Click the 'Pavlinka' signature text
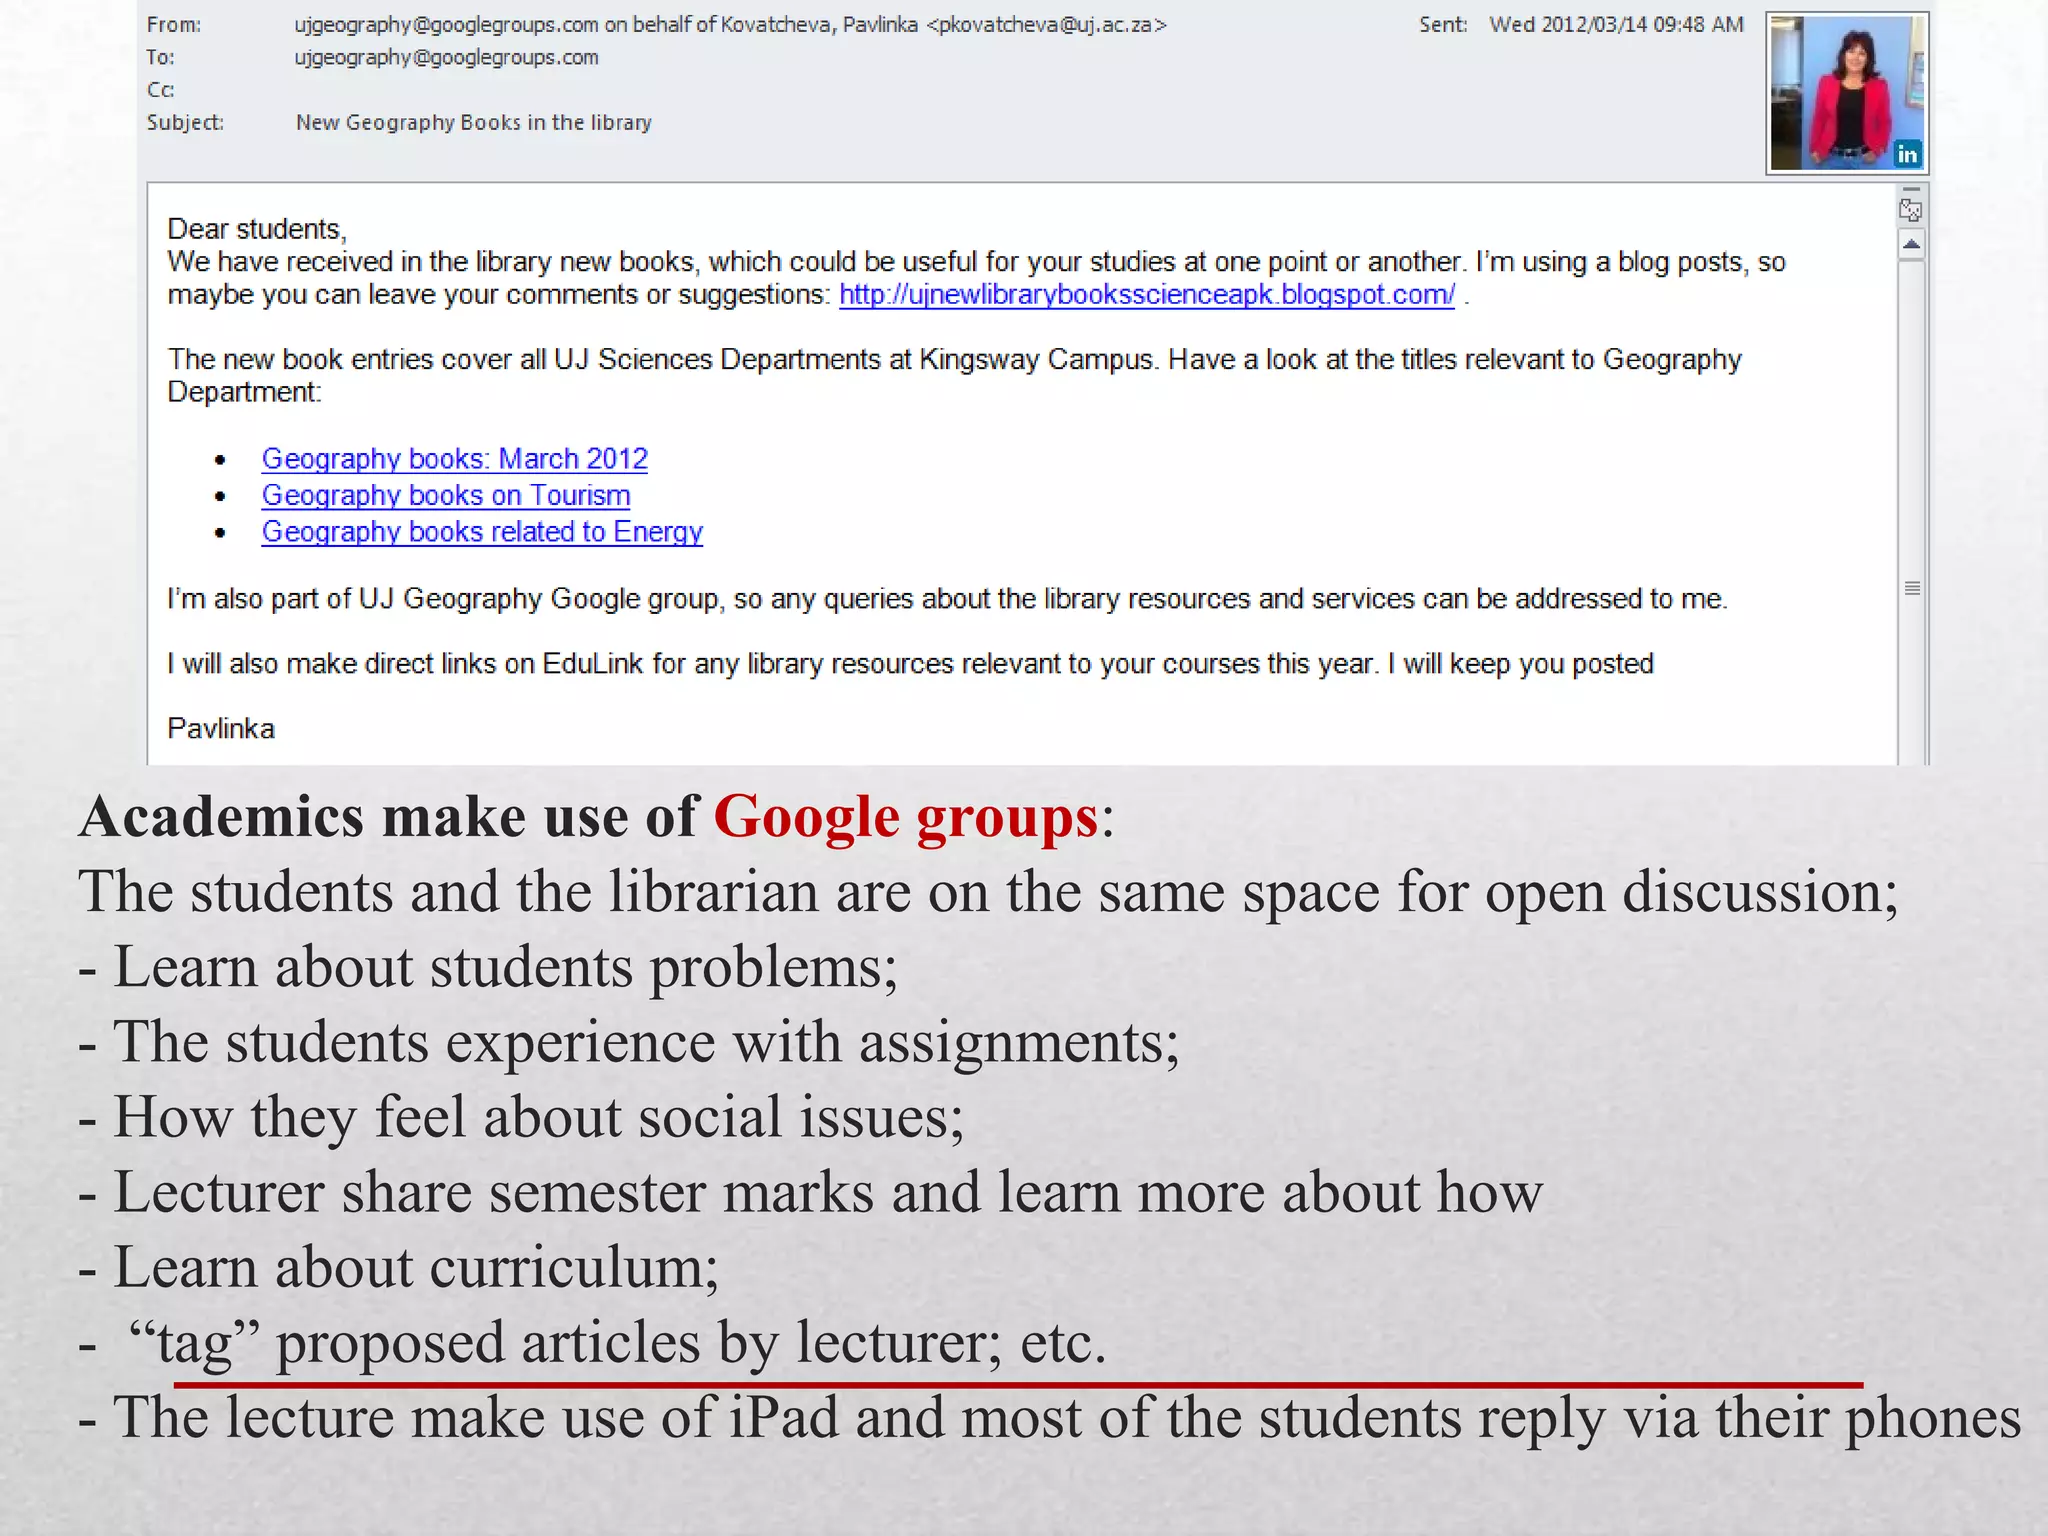Image resolution: width=2048 pixels, height=1536 pixels. pos(221,728)
